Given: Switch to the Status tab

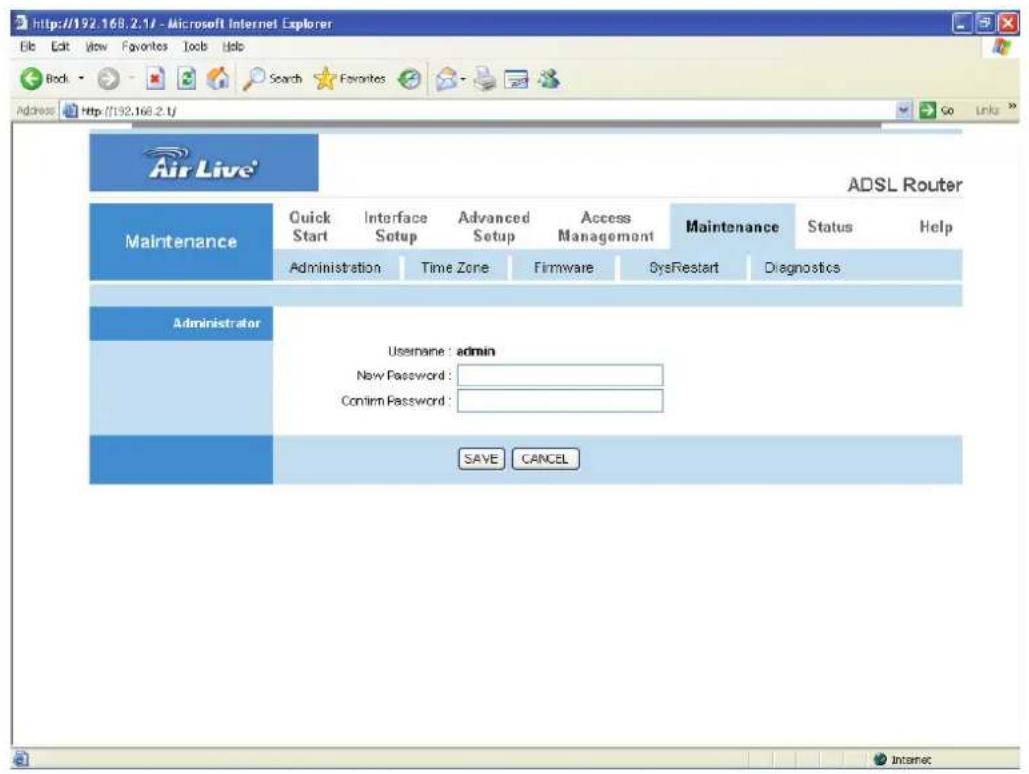Looking at the screenshot, I should point(830,226).
